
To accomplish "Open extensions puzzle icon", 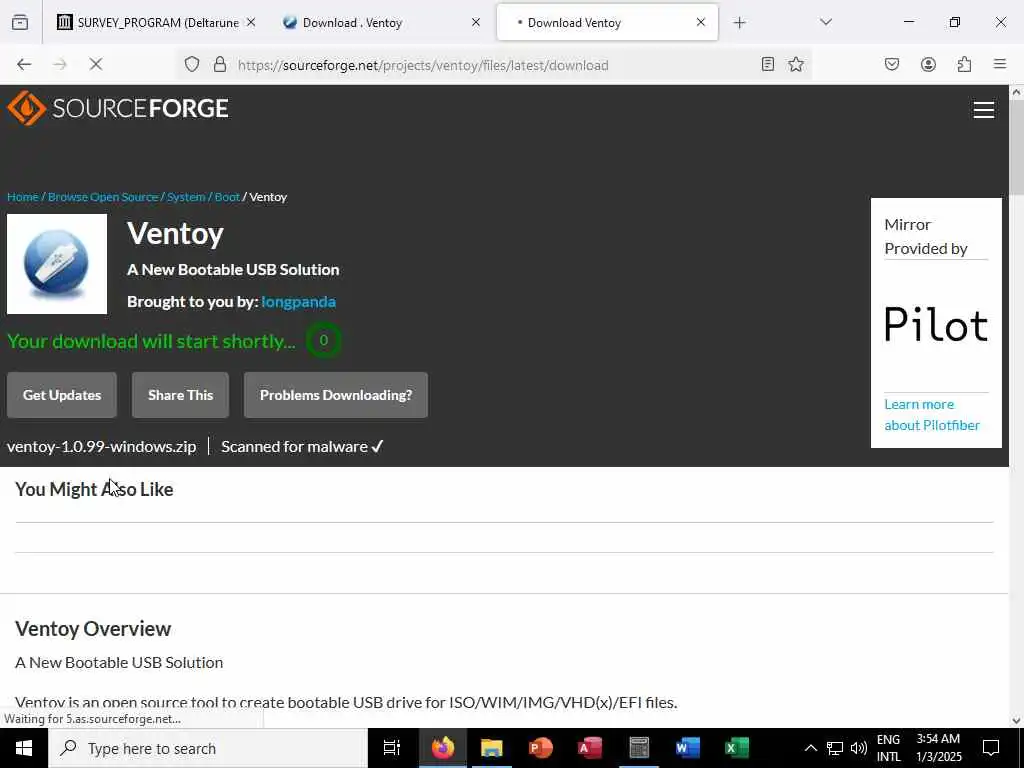I will pyautogui.click(x=964, y=64).
